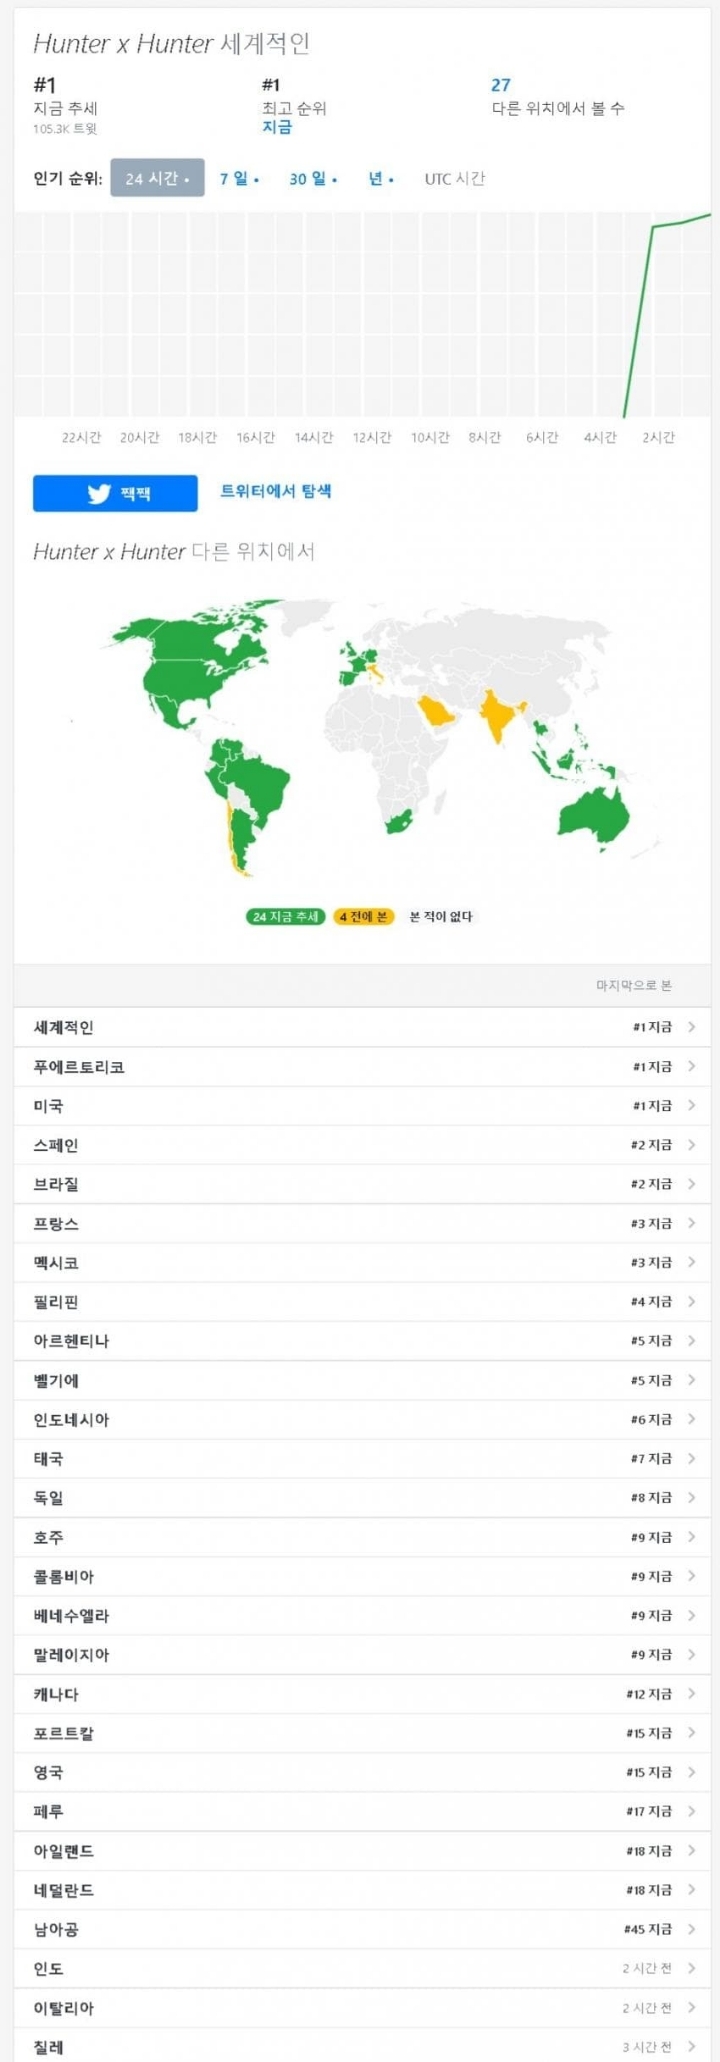Select the 아일랜드 row
The height and width of the screenshot is (2062, 720).
pyautogui.click(x=362, y=1851)
